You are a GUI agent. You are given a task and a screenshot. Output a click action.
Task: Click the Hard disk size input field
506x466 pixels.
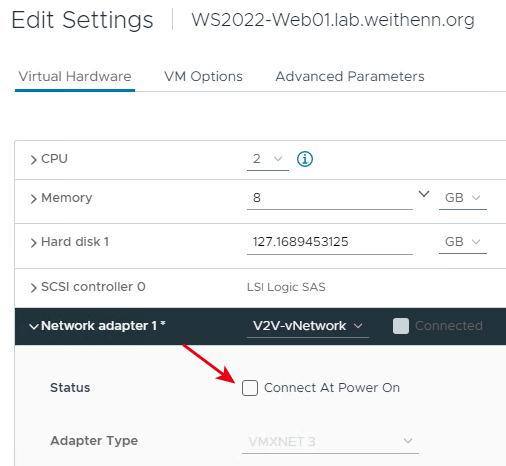[x=330, y=242]
